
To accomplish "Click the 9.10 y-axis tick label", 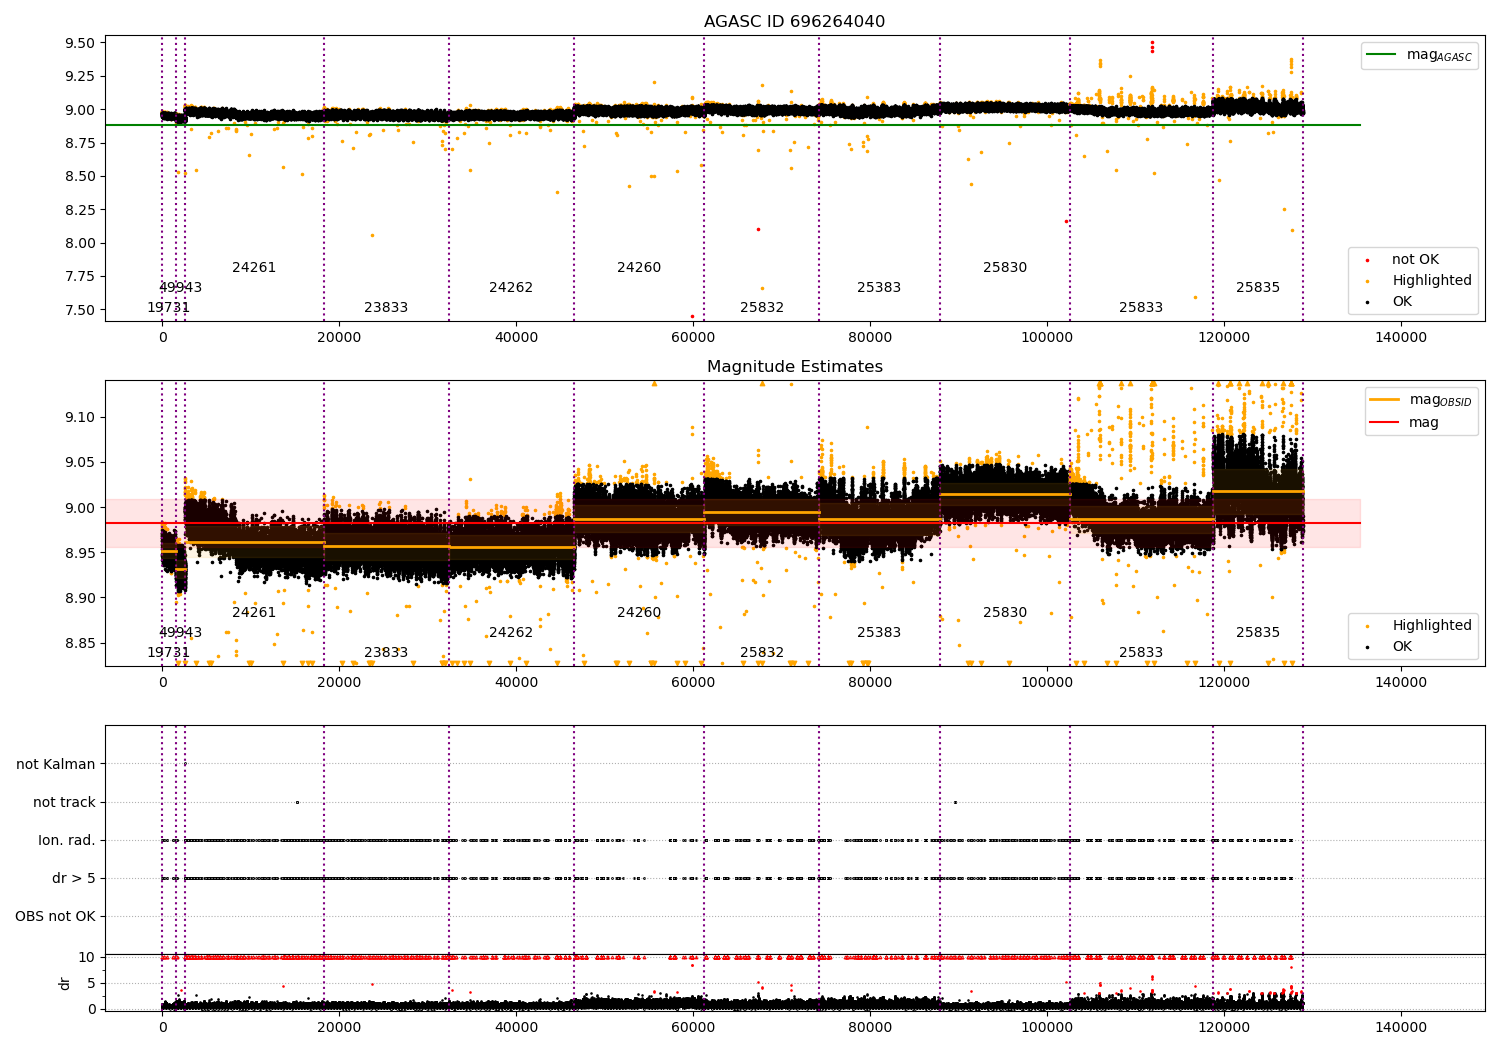I will click(x=81, y=417).
